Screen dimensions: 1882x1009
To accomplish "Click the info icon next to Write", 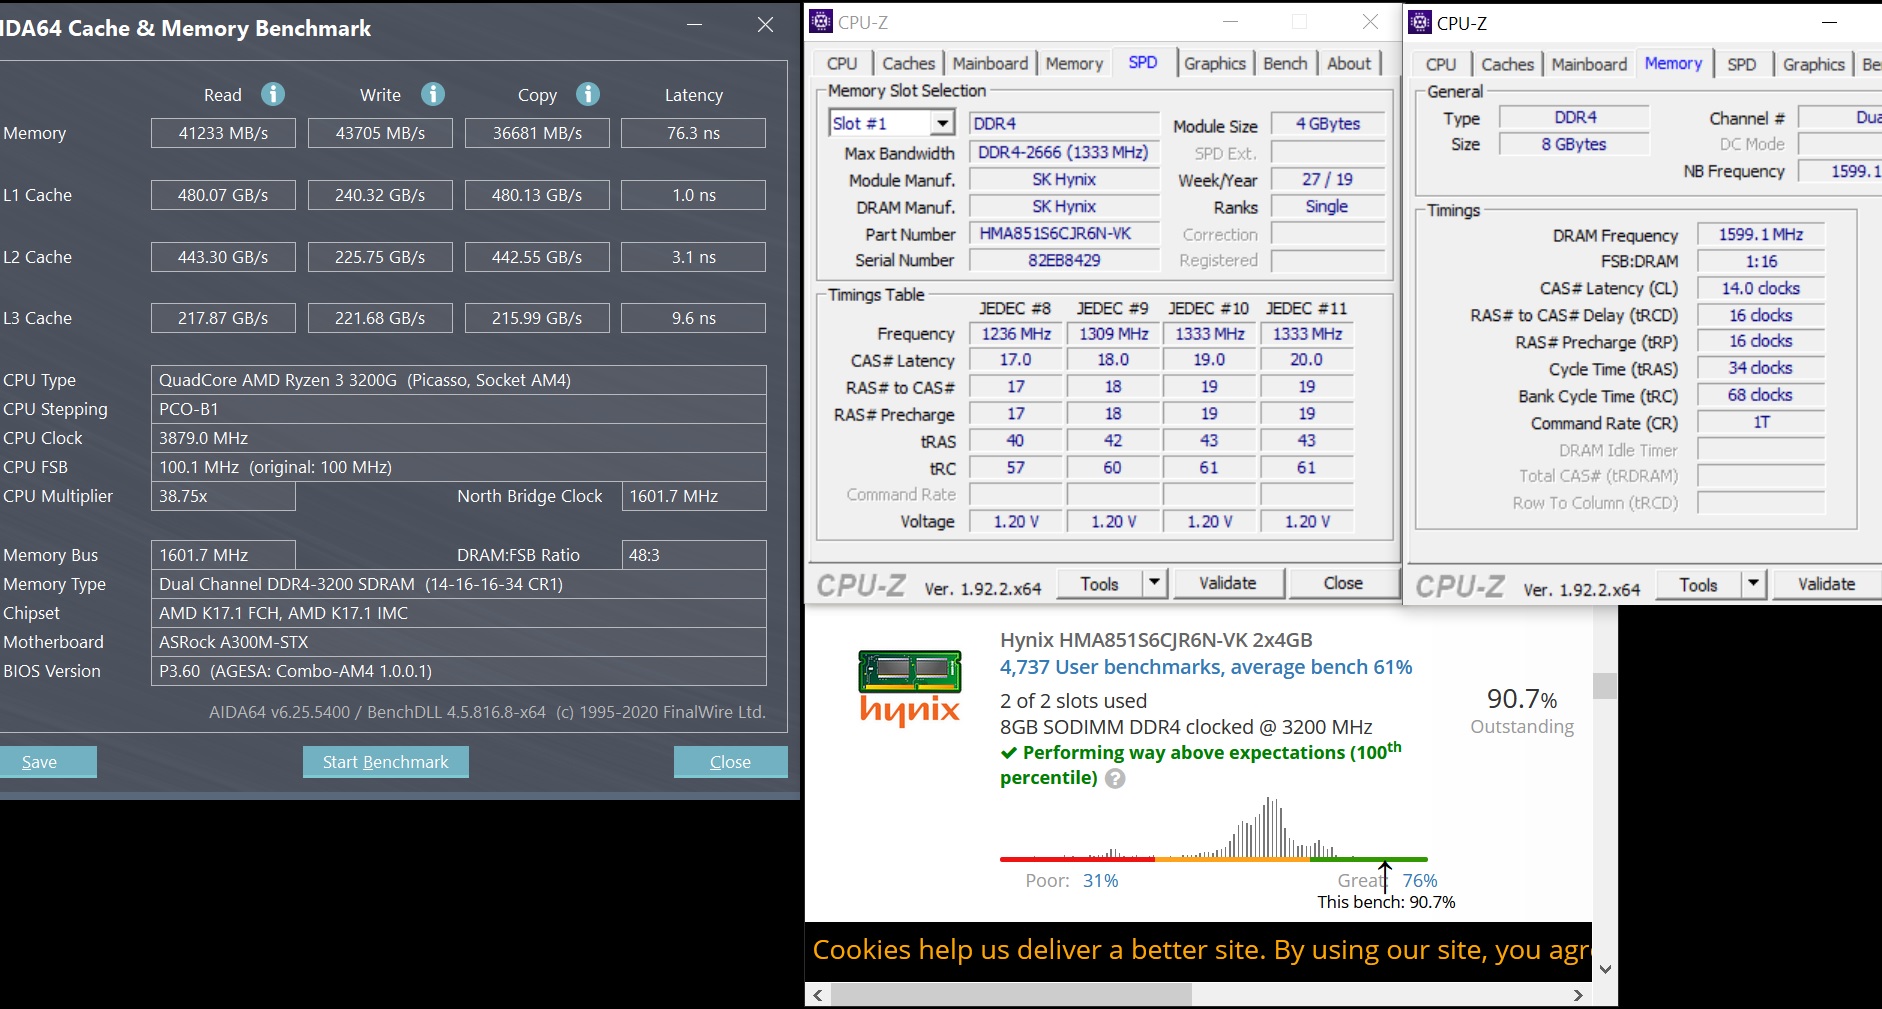I will 432,94.
